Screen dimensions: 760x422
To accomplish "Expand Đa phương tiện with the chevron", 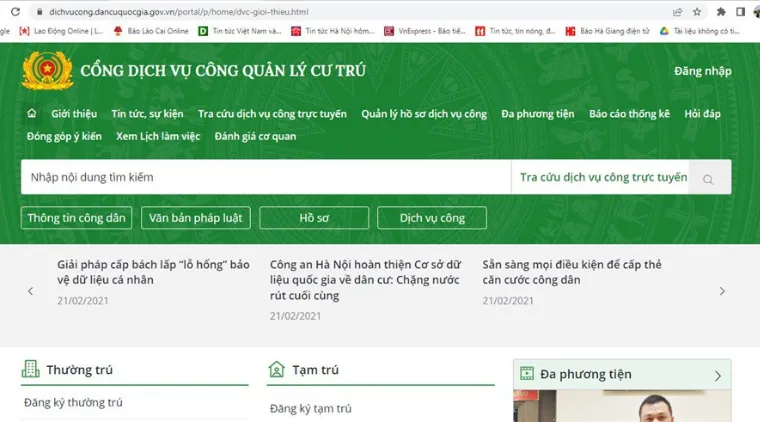I will pos(718,376).
